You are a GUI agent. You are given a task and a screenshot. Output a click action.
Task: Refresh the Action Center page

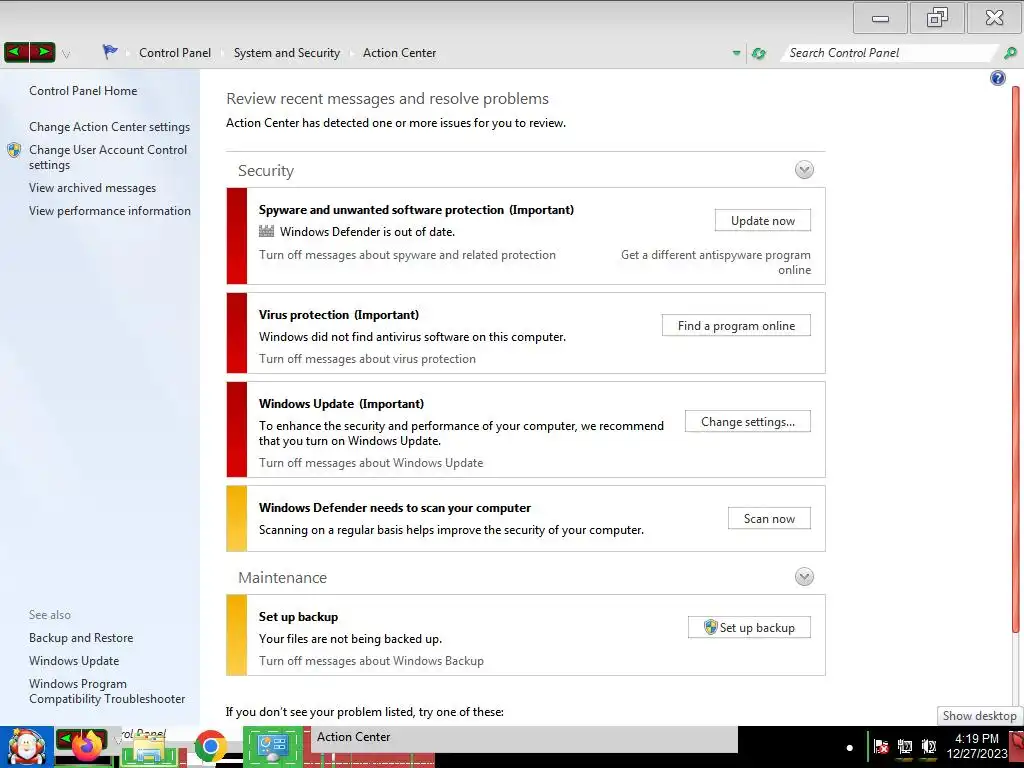759,53
